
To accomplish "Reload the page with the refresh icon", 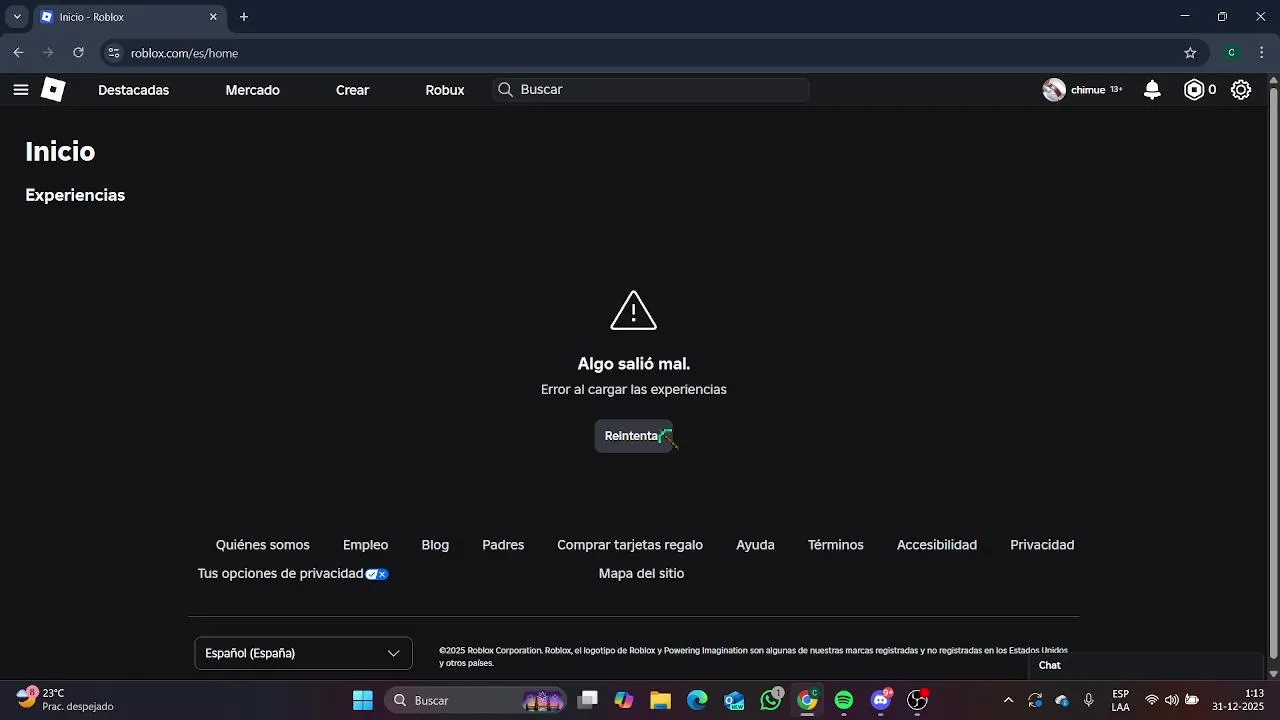I will tap(78, 53).
